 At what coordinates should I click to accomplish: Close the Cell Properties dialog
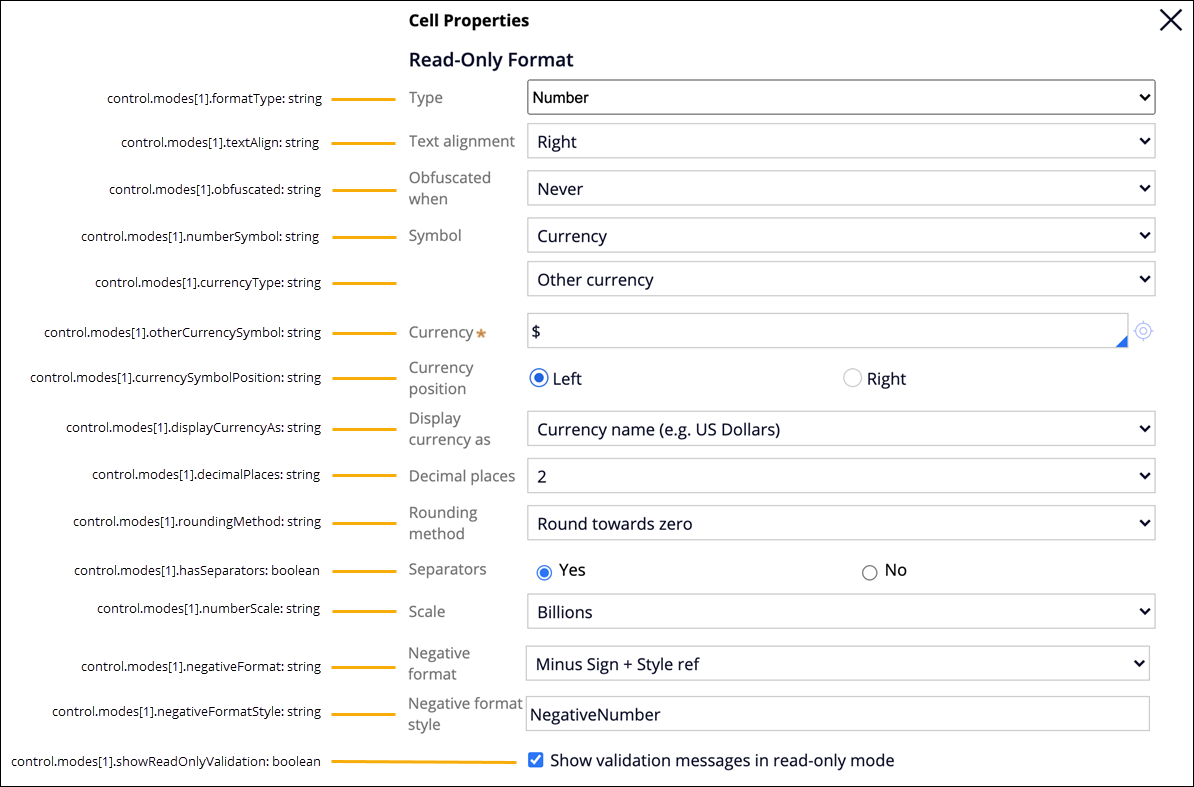pos(1170,20)
